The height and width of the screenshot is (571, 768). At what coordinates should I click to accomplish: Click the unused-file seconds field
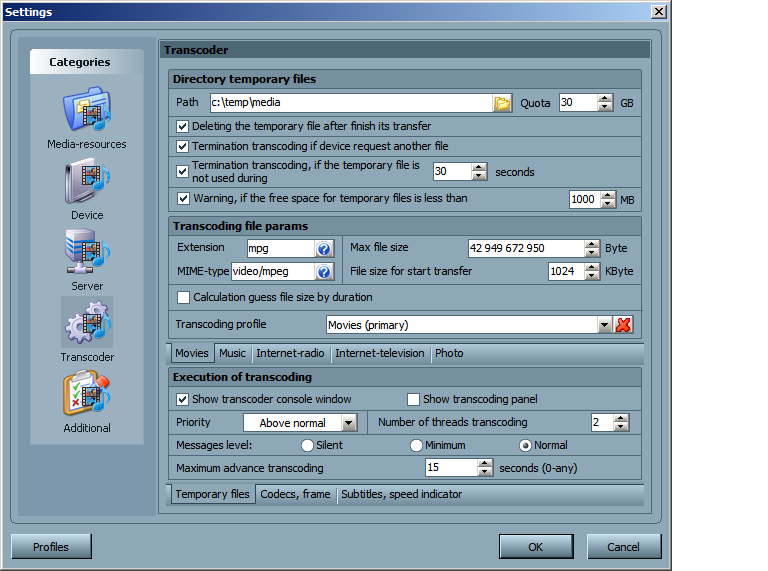click(x=453, y=171)
